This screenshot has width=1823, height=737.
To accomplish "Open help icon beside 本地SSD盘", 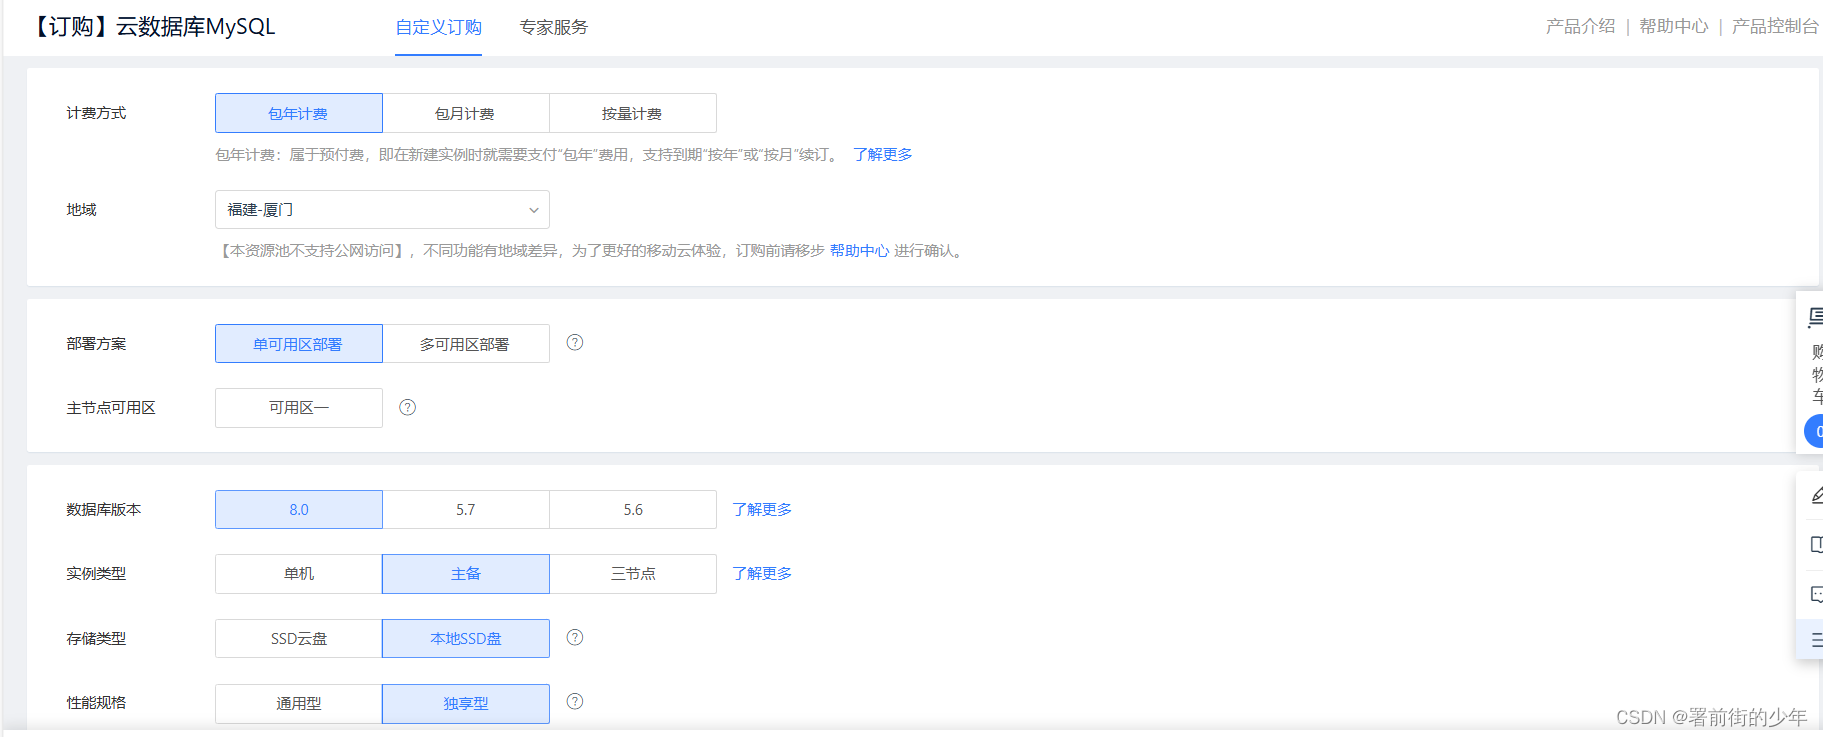I will coord(575,637).
